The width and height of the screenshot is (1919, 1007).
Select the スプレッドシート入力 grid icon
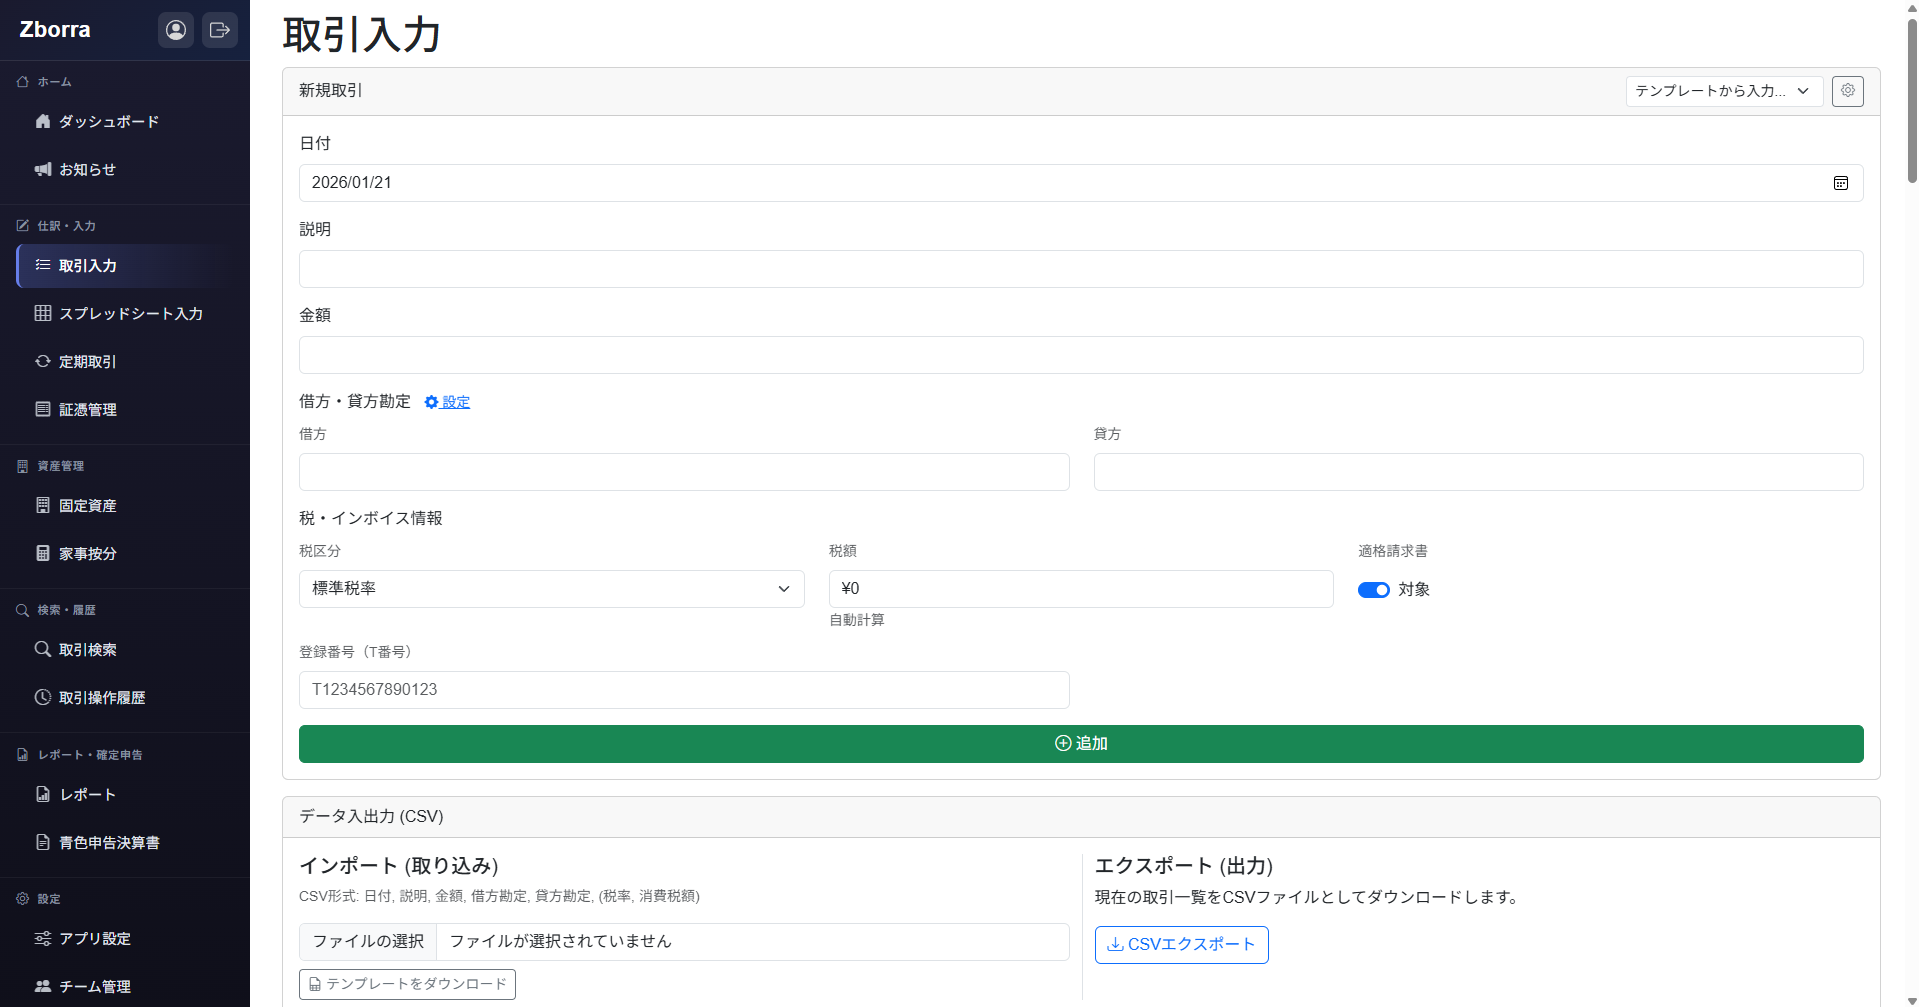(x=42, y=313)
